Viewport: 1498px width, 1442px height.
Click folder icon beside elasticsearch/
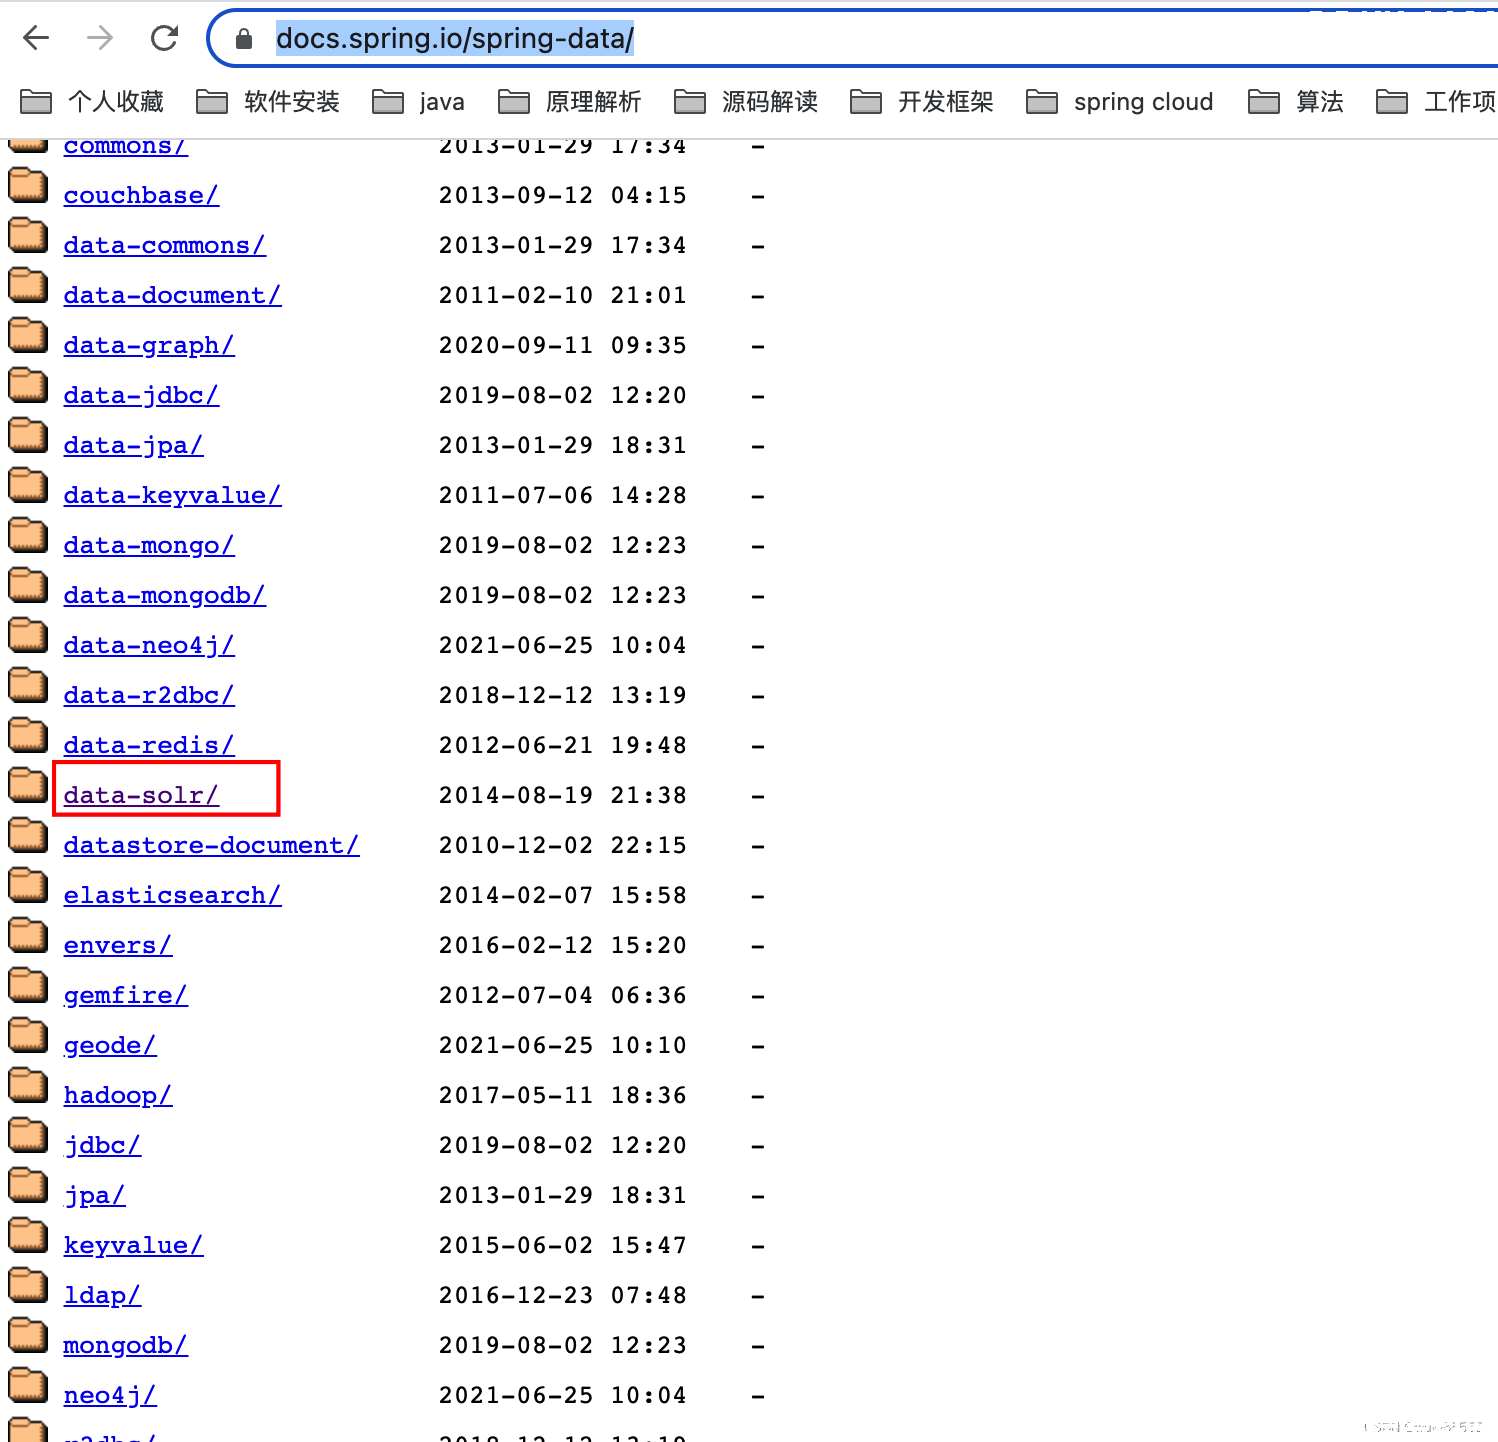(x=28, y=885)
